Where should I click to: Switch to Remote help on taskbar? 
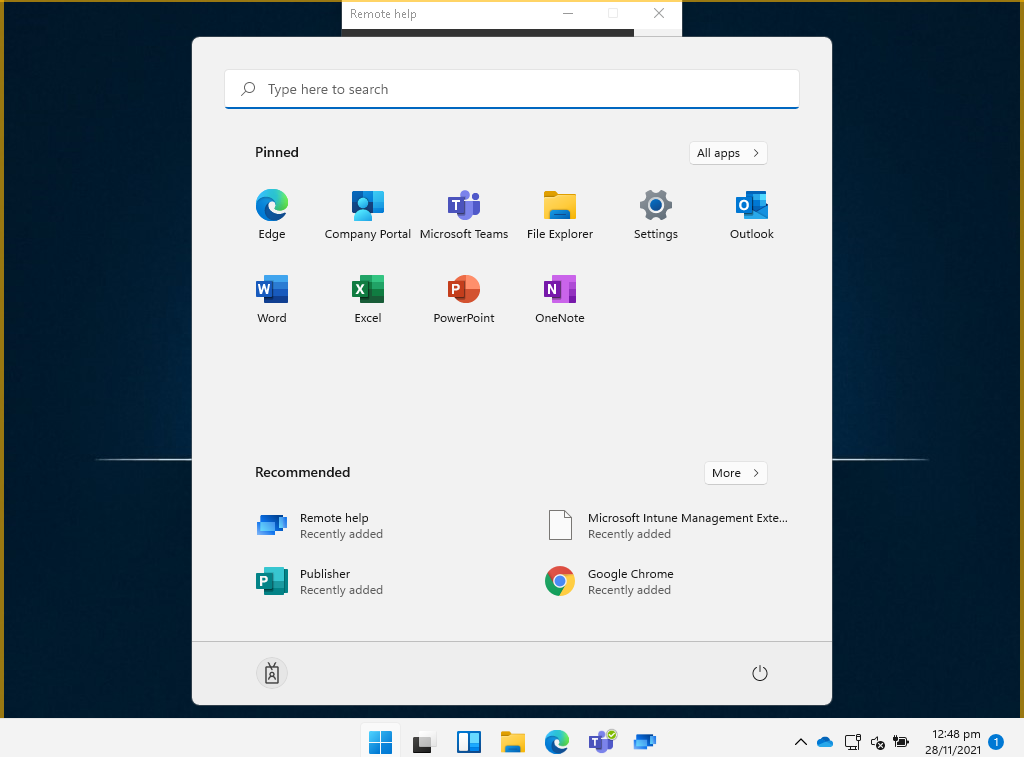pos(645,742)
